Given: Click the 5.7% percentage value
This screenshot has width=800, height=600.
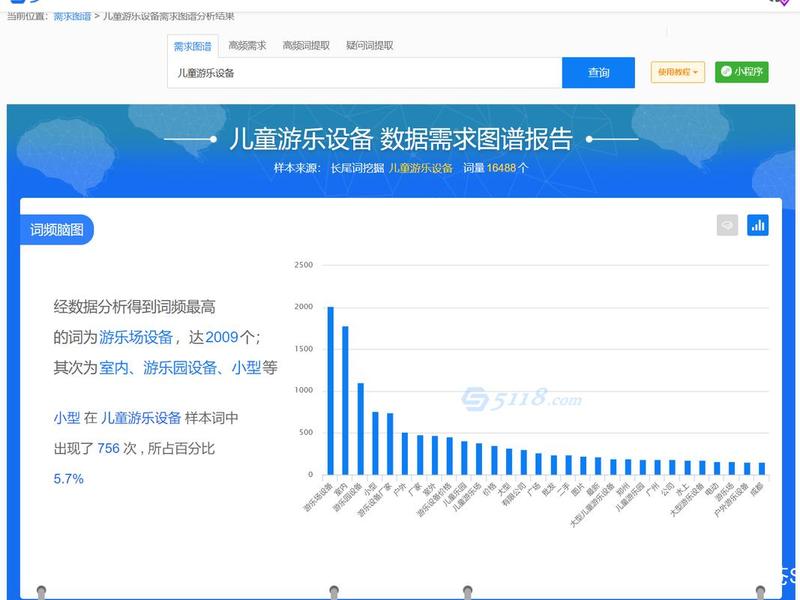Looking at the screenshot, I should [68, 479].
